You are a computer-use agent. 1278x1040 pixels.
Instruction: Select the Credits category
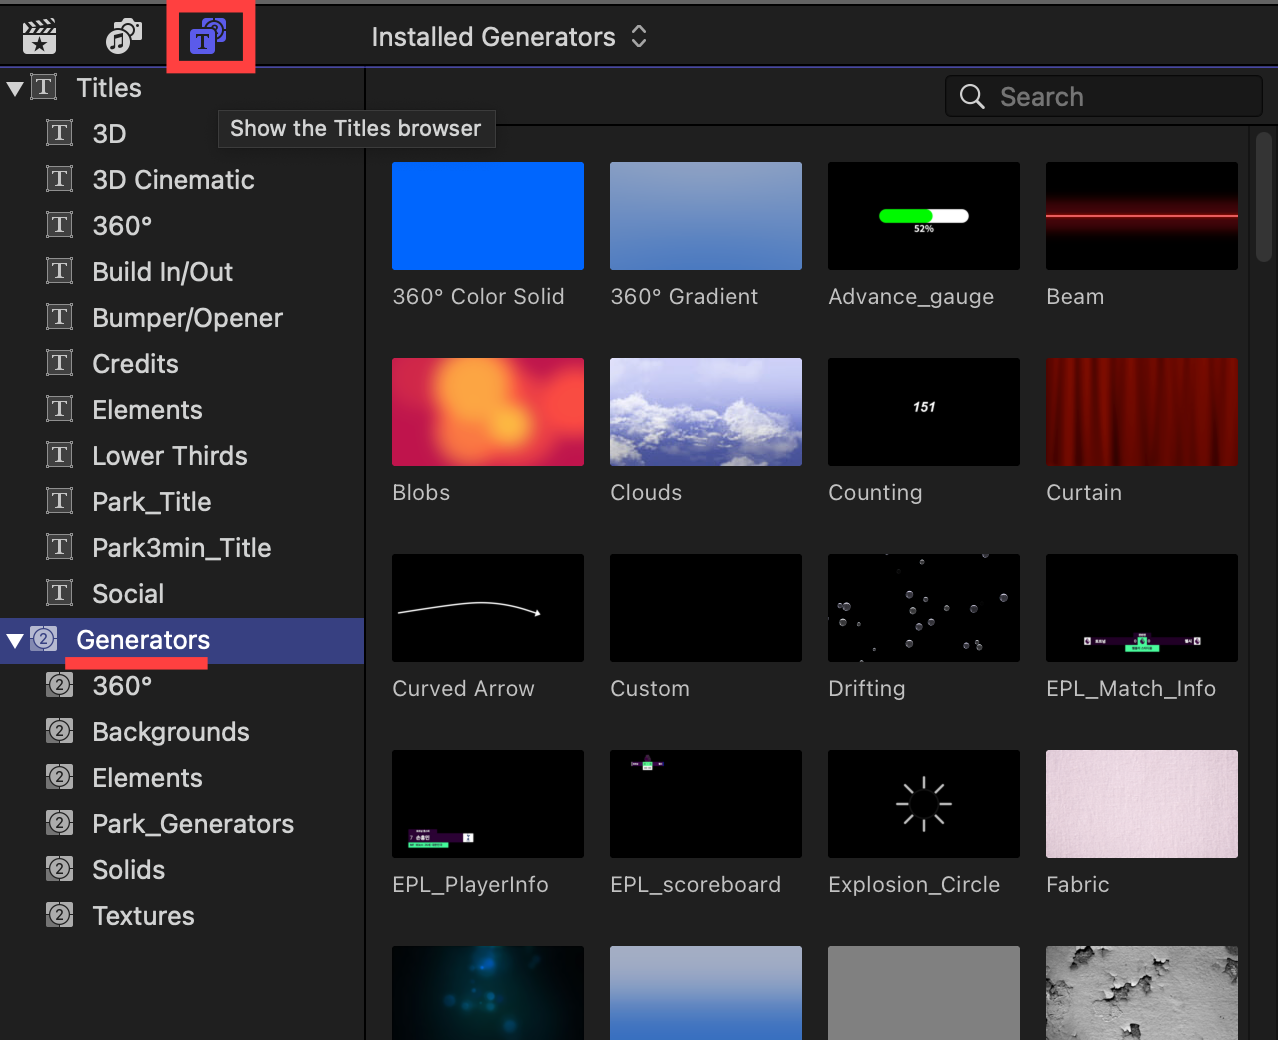click(182, 363)
